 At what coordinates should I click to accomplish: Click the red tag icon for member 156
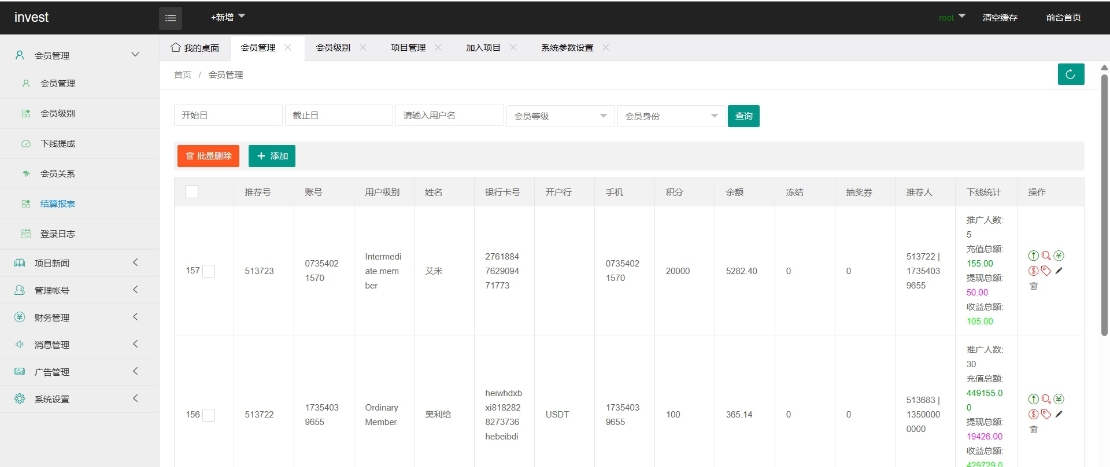point(1046,413)
